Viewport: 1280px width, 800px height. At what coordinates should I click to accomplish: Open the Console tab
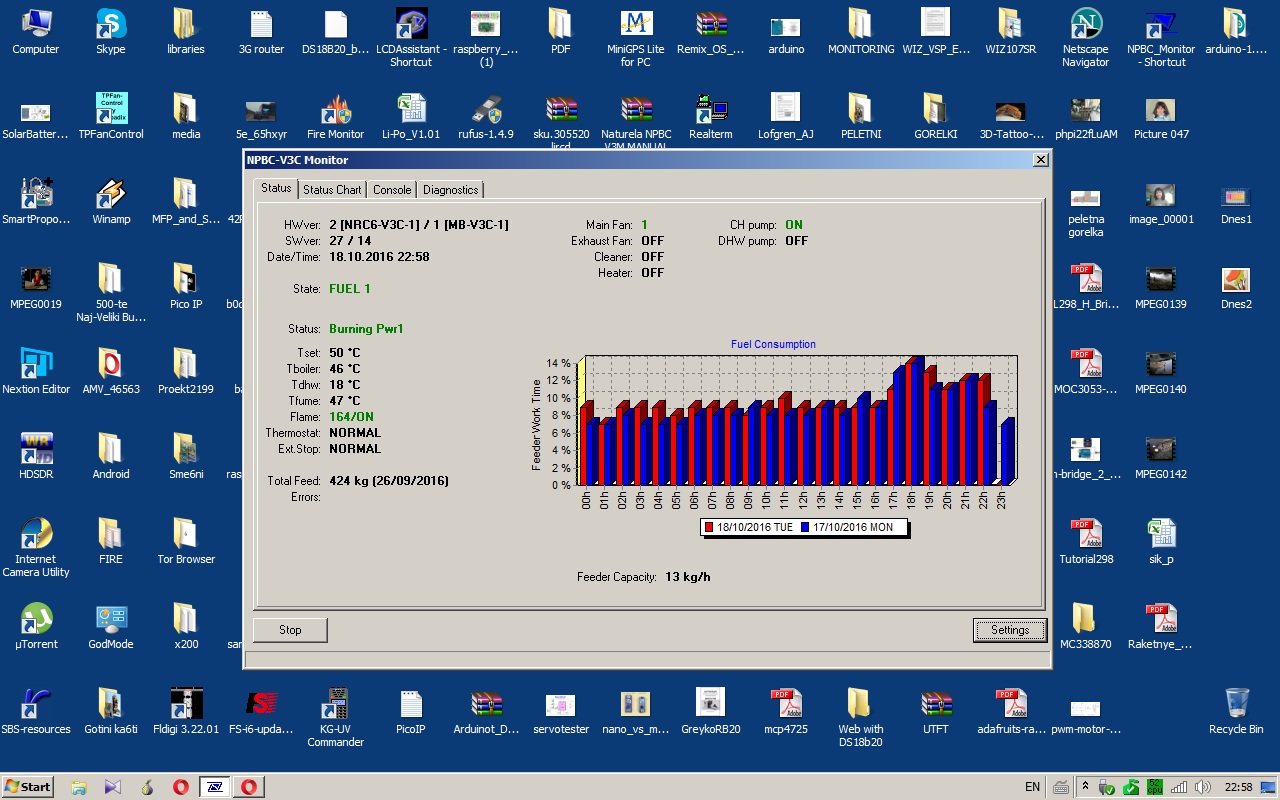click(x=392, y=190)
